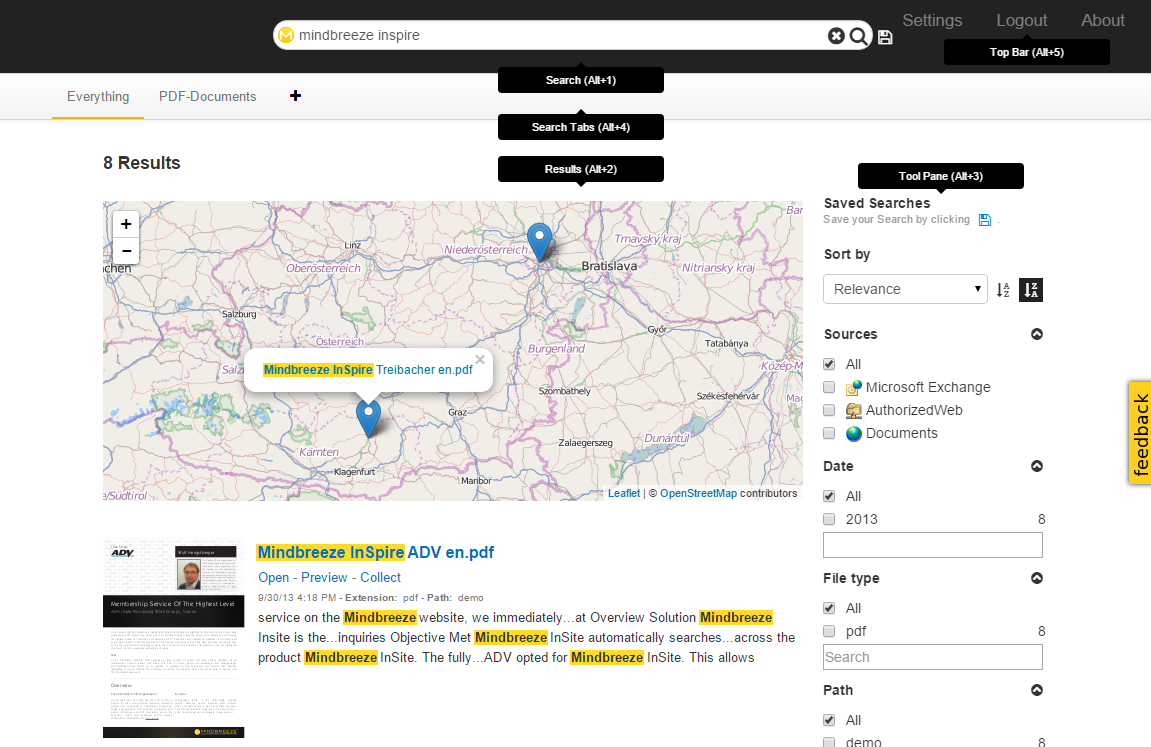This screenshot has width=1151, height=747.
Task: Toggle Date All checkbox
Action: (829, 496)
